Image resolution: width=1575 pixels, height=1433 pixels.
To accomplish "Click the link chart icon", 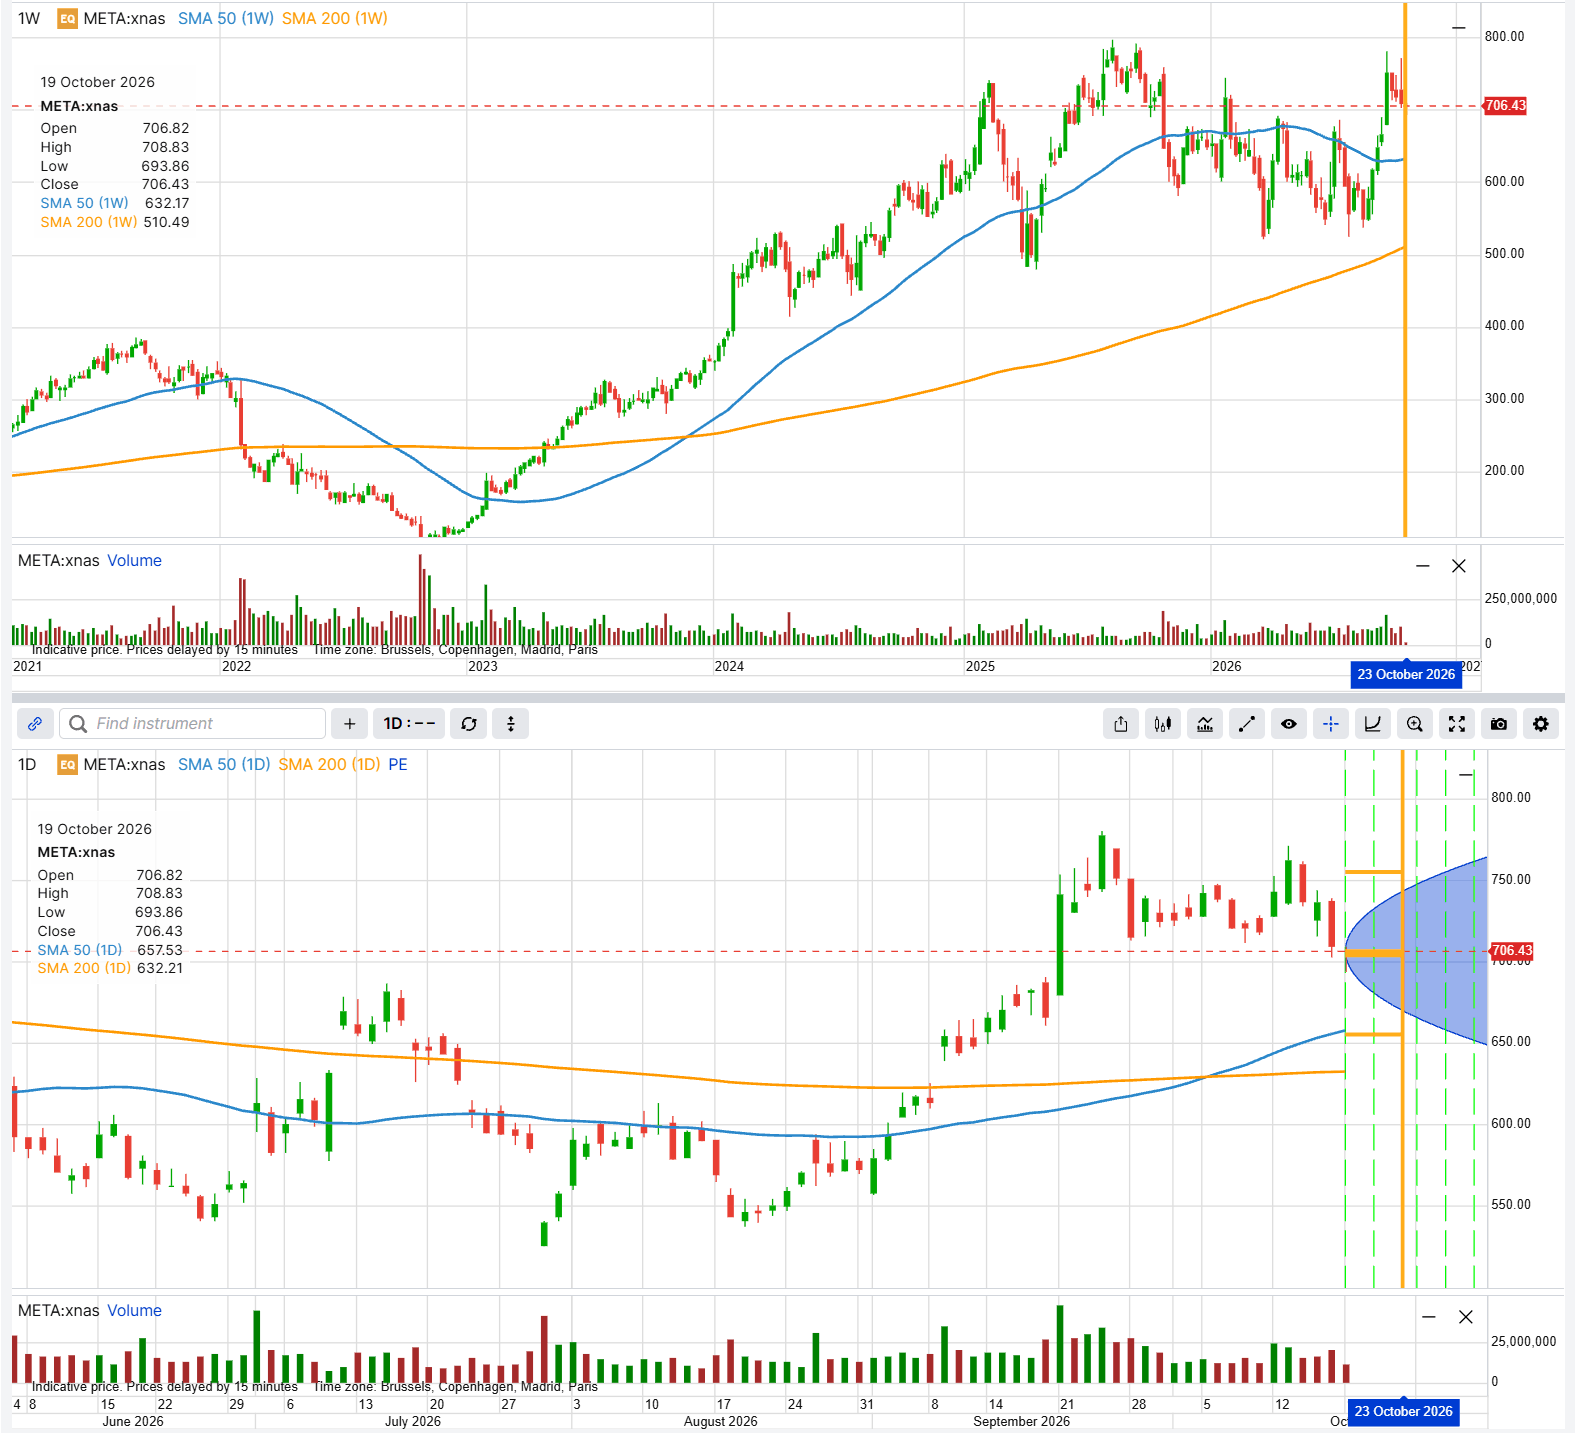I will [x=35, y=723].
